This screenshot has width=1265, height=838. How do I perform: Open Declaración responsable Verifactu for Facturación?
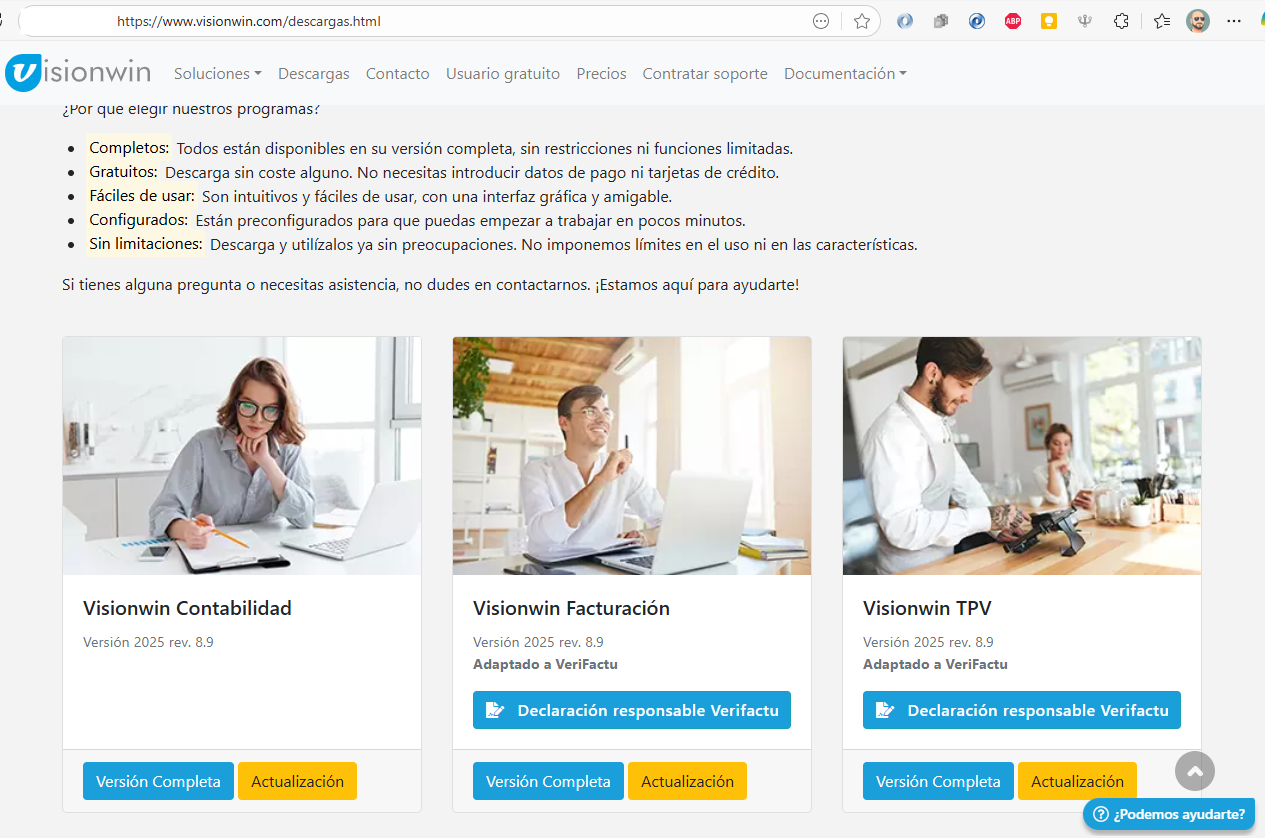(x=632, y=710)
